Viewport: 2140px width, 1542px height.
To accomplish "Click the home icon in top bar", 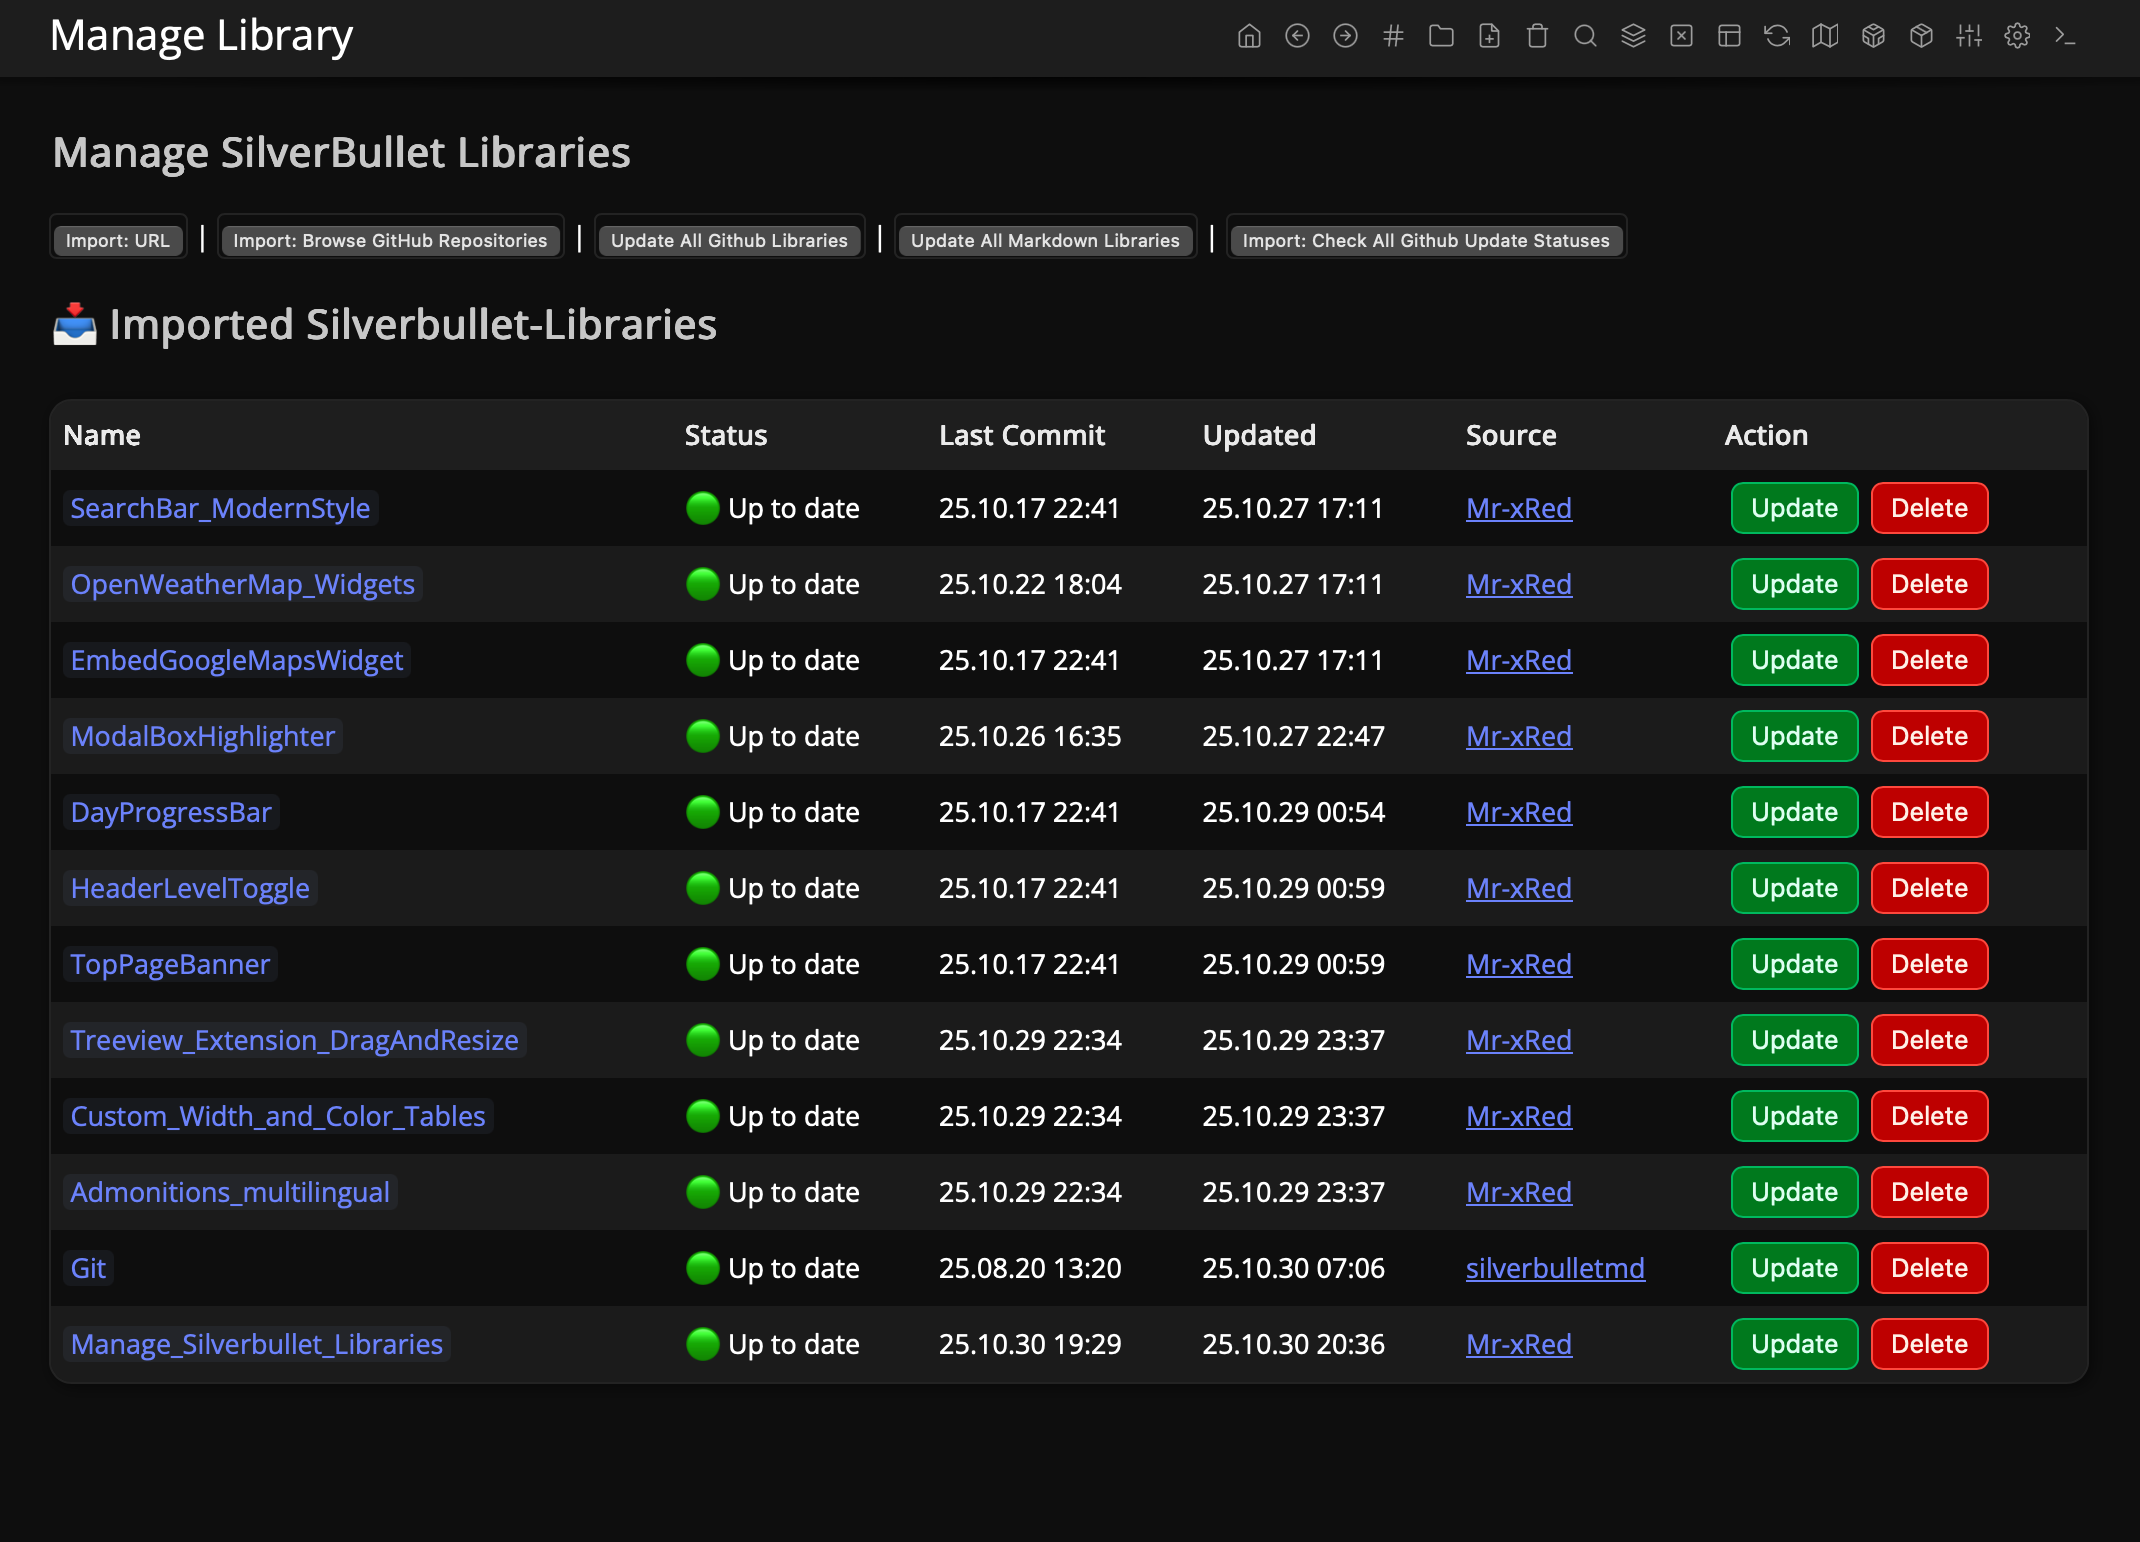I will pyautogui.click(x=1249, y=37).
